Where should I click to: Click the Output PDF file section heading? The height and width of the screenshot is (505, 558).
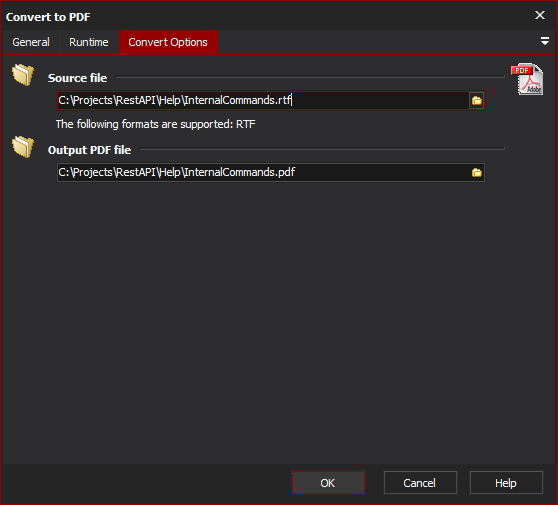(89, 150)
